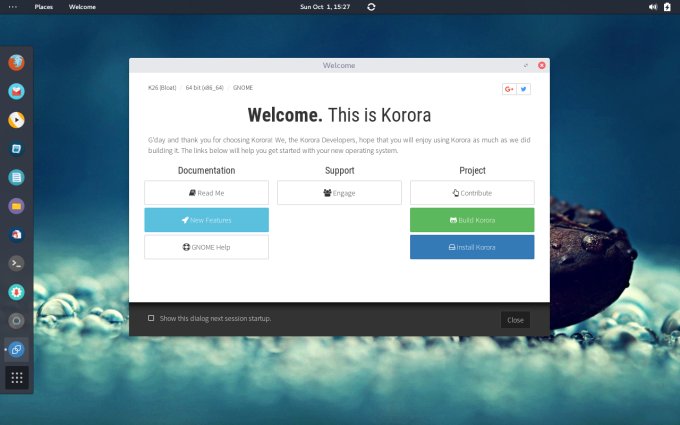Click the Support heading
680x425 pixels.
tap(340, 170)
